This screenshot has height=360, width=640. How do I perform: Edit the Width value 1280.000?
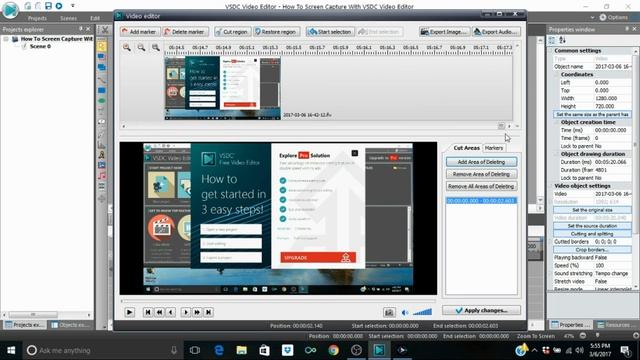(x=612, y=98)
